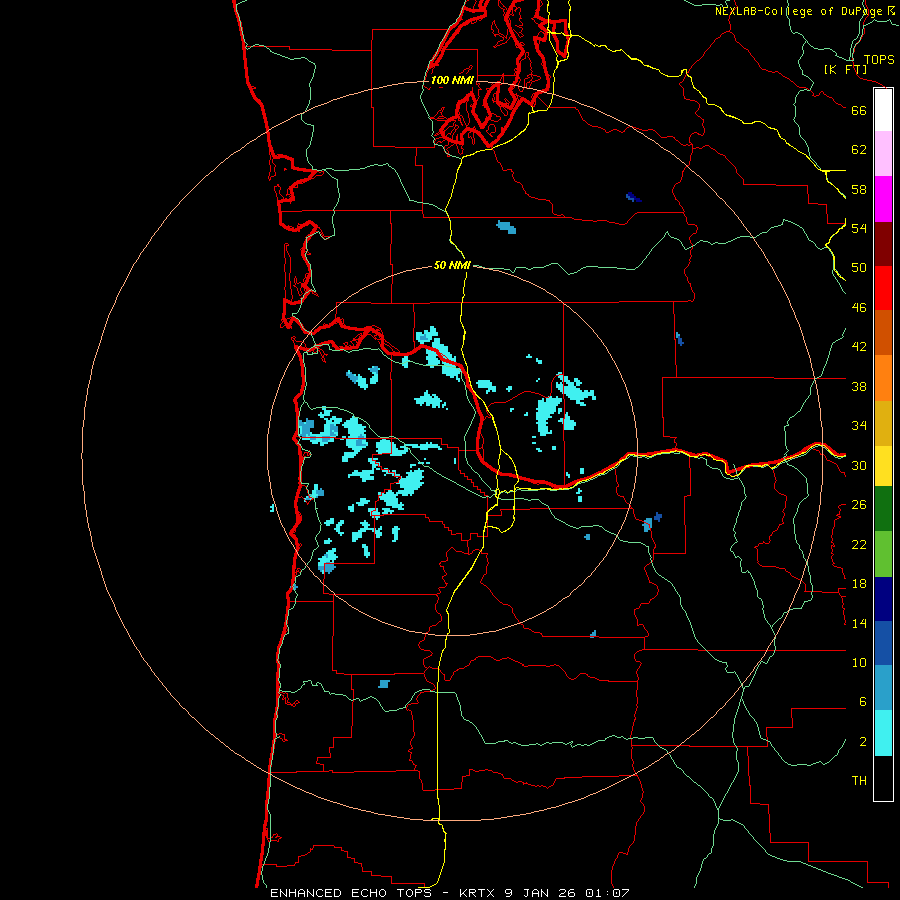900x900 pixels.
Task: Click the dark orange legend swatch
Action: (x=883, y=332)
